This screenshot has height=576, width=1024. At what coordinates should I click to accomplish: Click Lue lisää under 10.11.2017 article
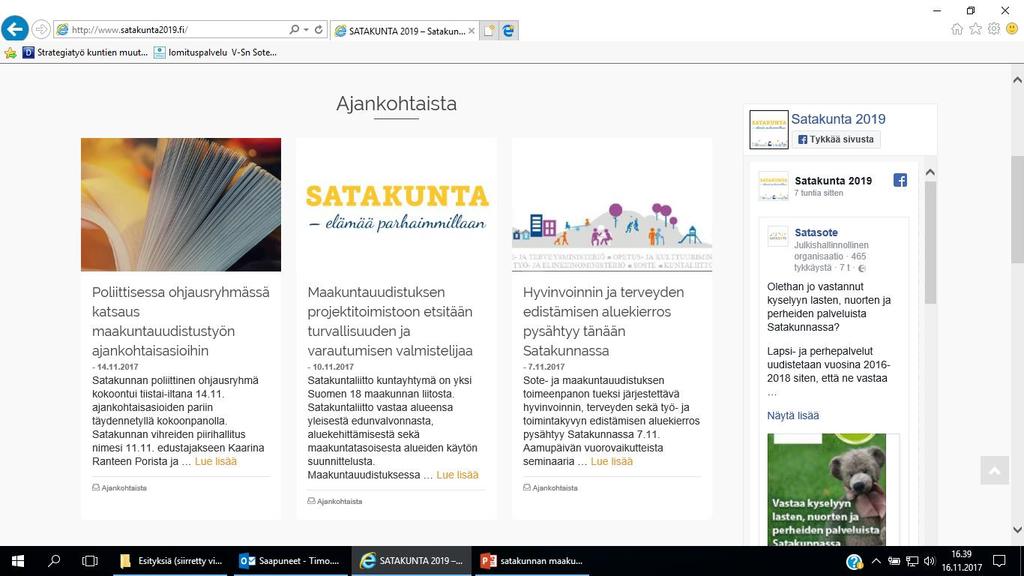tap(457, 475)
